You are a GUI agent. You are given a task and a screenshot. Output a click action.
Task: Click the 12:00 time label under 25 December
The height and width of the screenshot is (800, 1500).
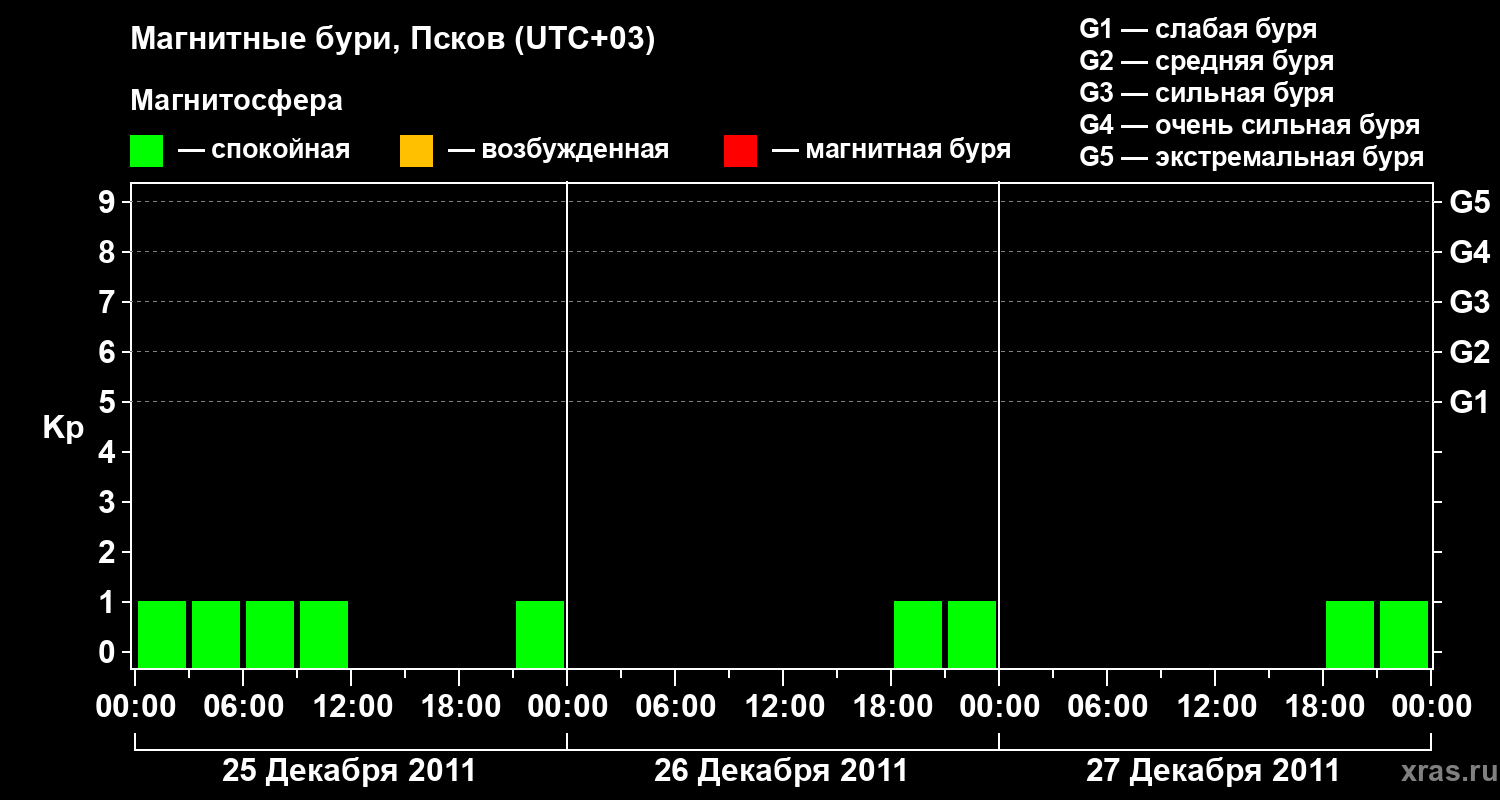(351, 707)
